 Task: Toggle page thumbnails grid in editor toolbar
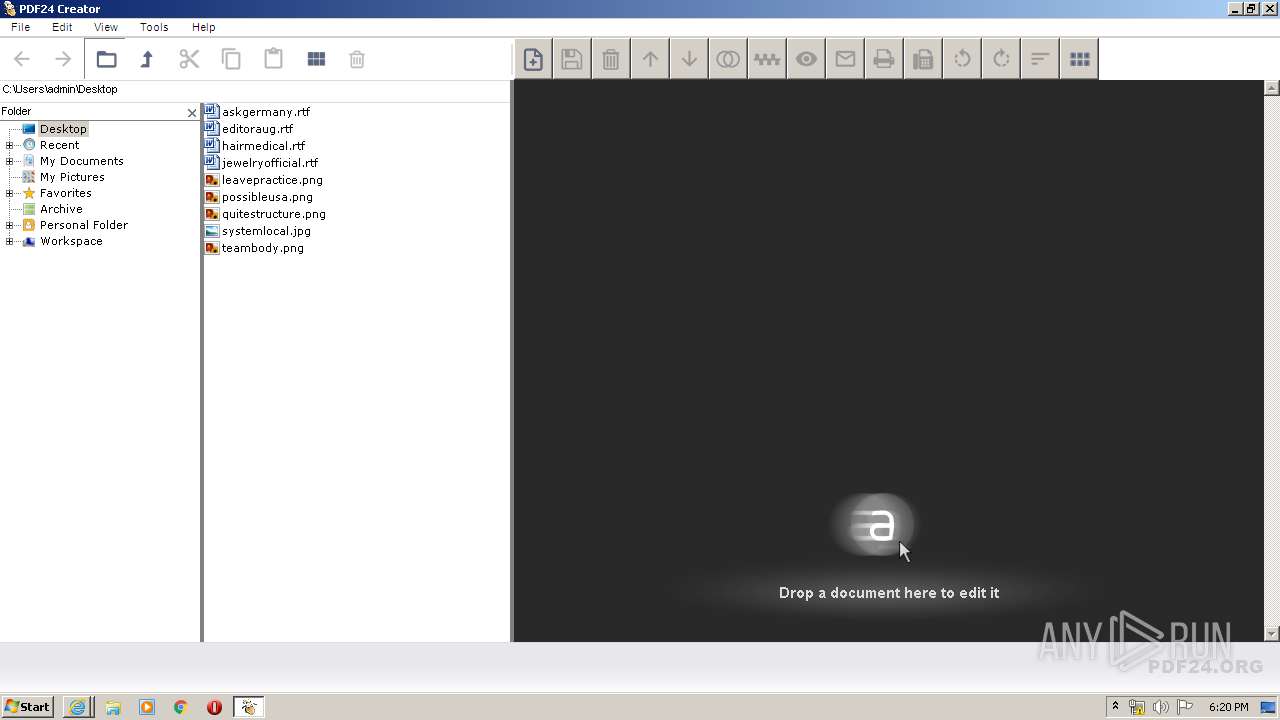(1079, 59)
